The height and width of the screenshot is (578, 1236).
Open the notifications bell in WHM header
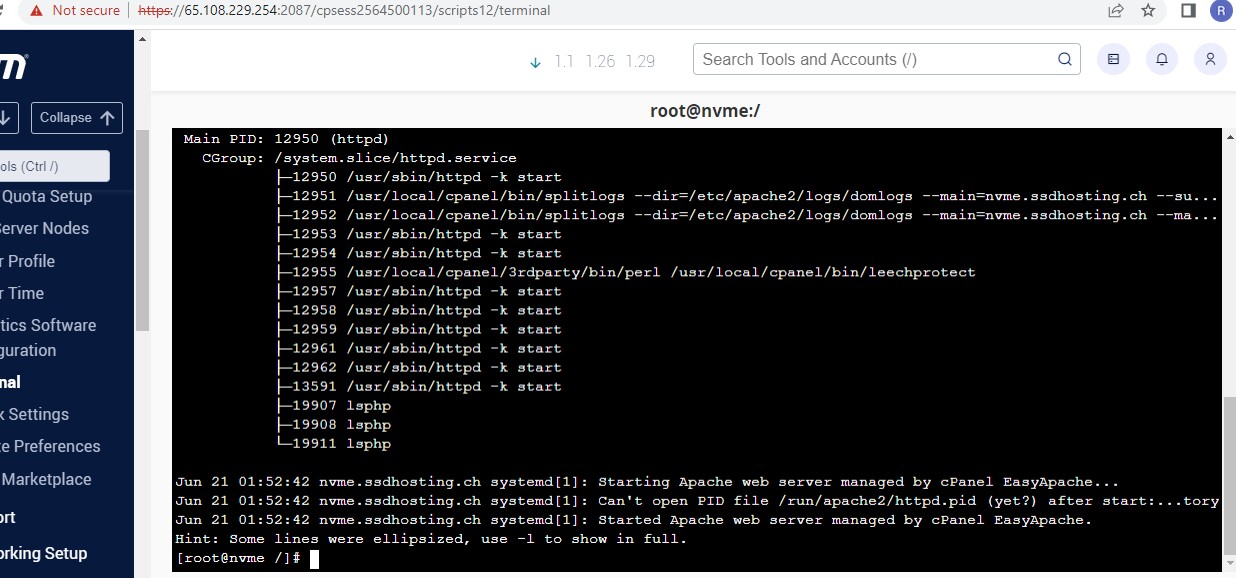1161,59
